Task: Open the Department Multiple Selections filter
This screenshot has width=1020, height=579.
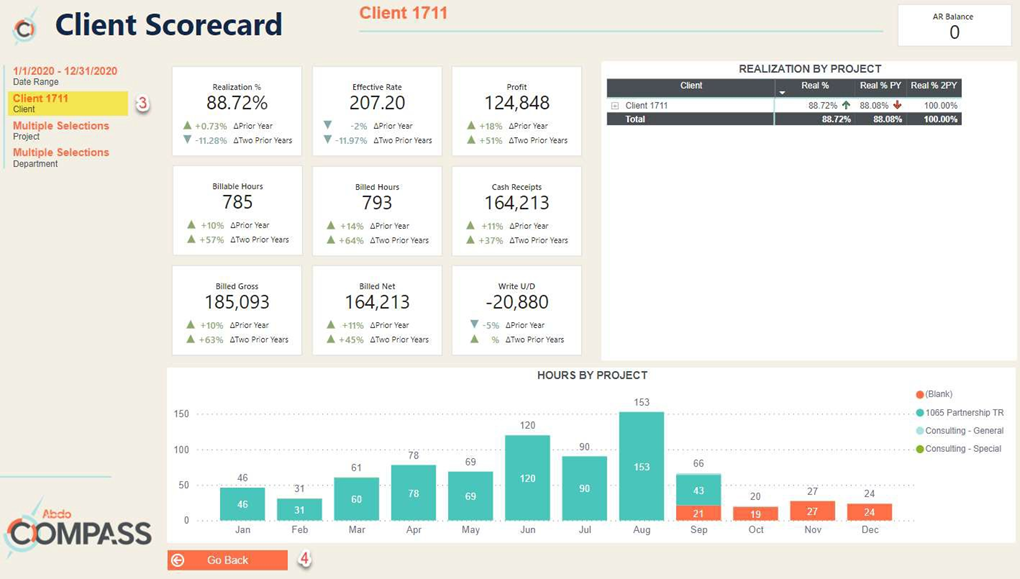Action: click(61, 153)
